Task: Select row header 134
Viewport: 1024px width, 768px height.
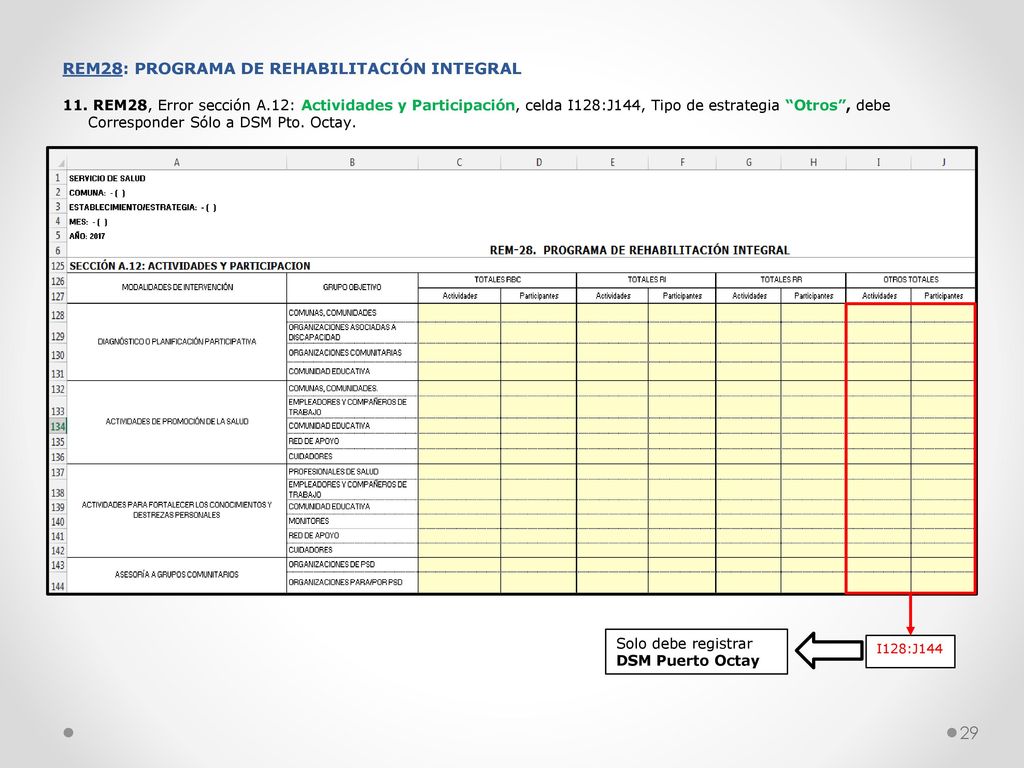Action: (x=58, y=426)
